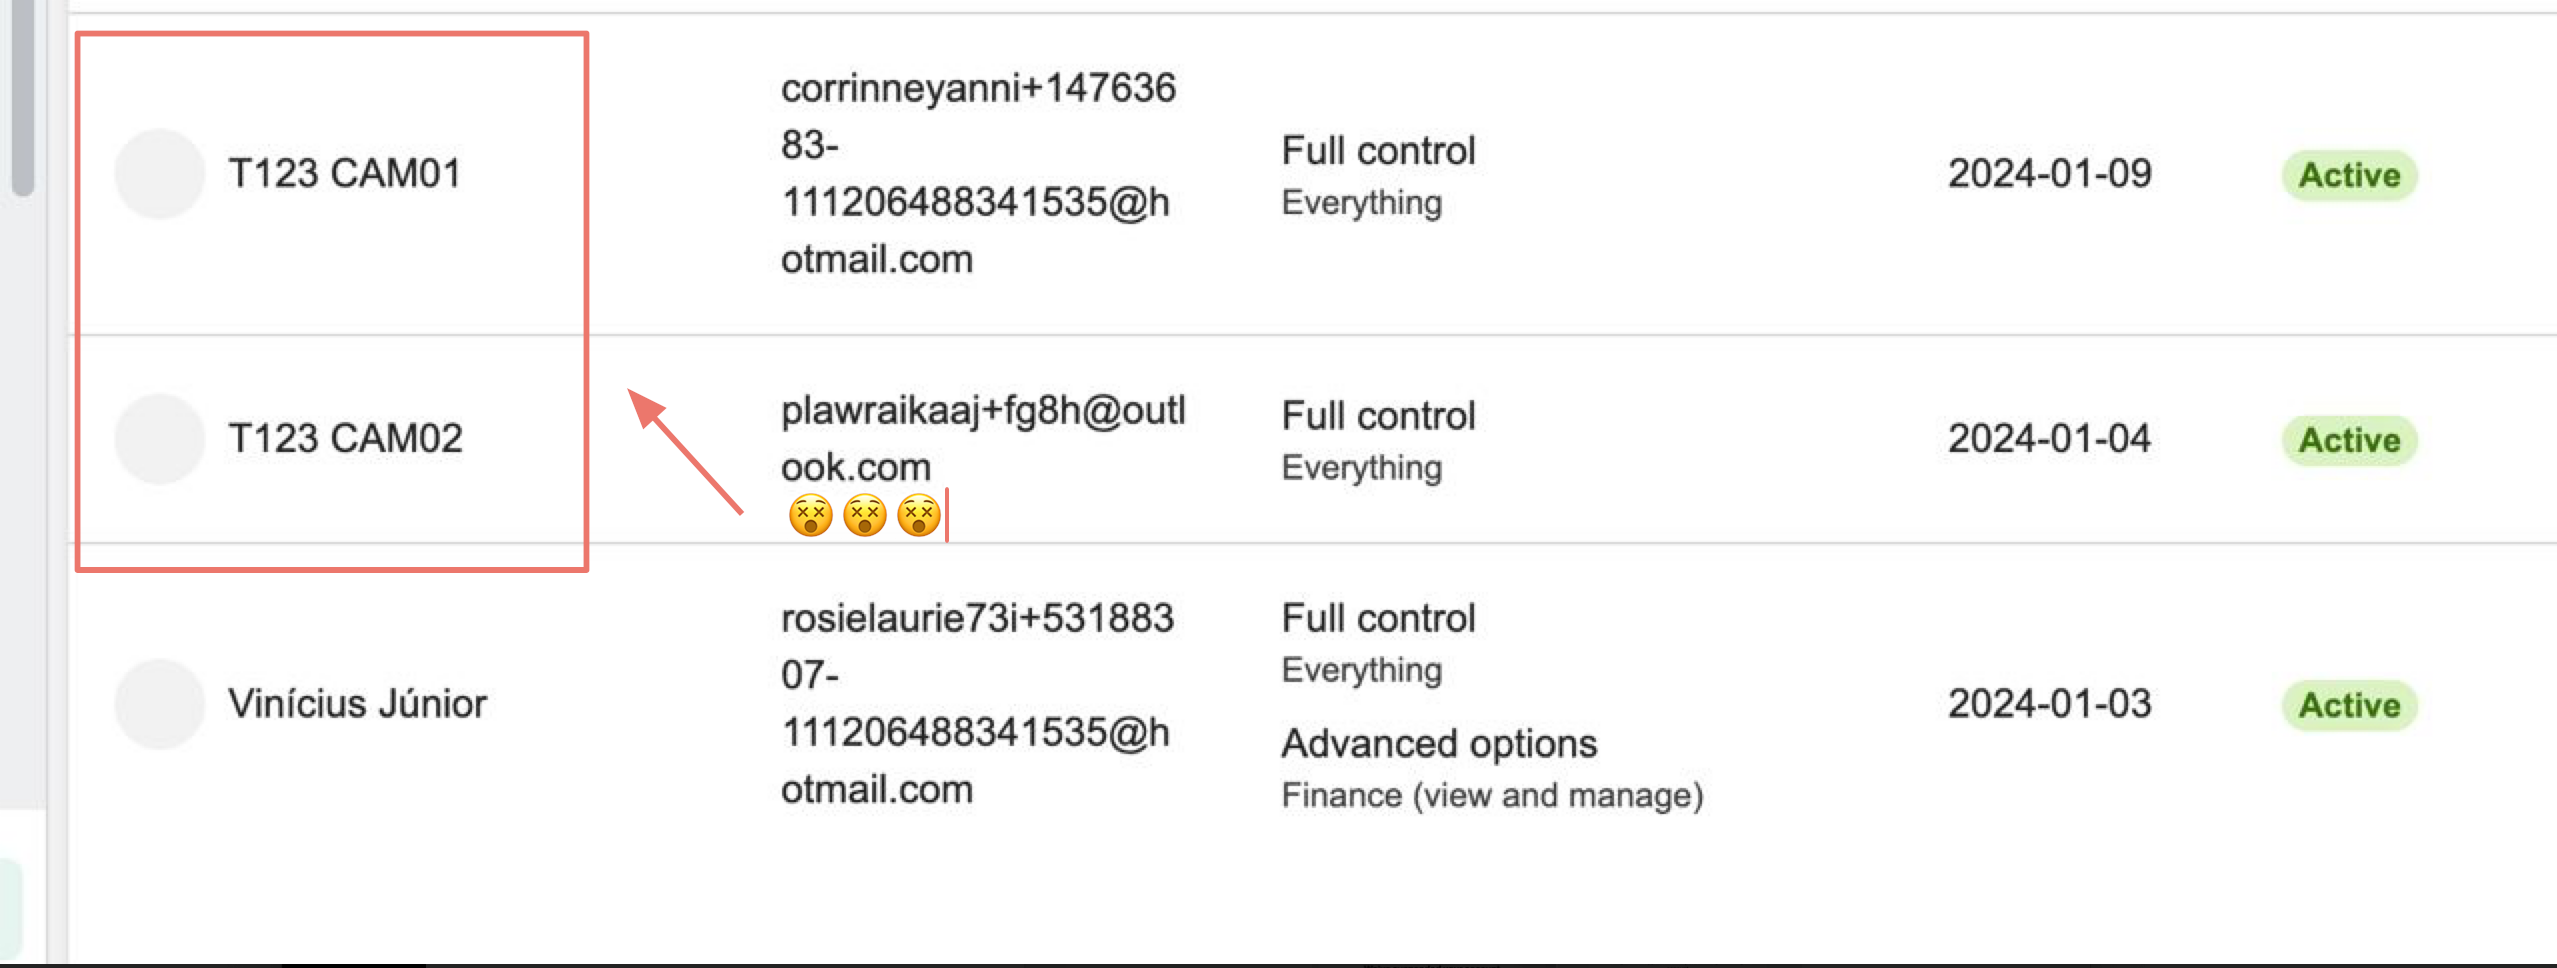
Task: Click the corrinneyanni hotmail email address
Action: 977,174
